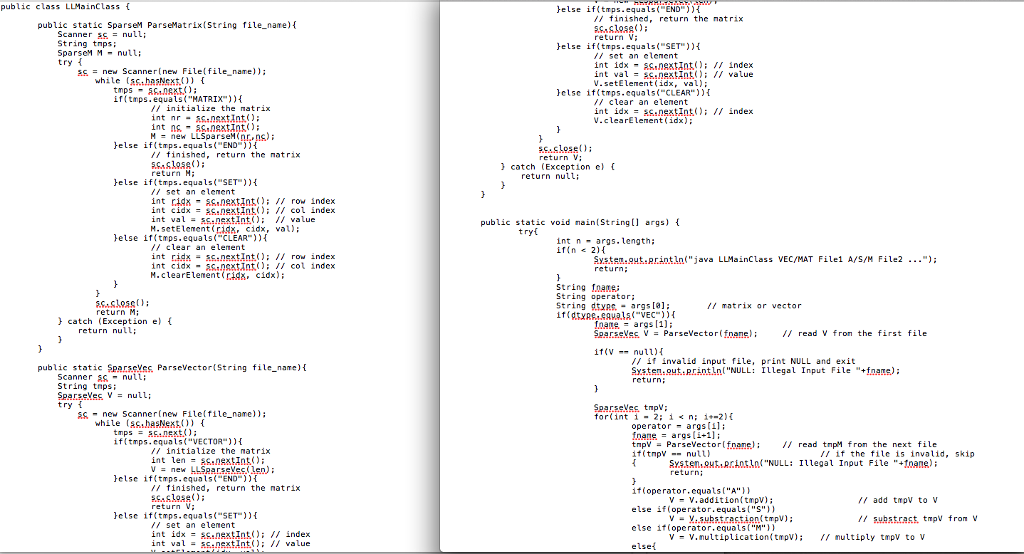Click the 'String fname;' declaration
Image resolution: width=1024 pixels, height=554 pixels.
[588, 287]
